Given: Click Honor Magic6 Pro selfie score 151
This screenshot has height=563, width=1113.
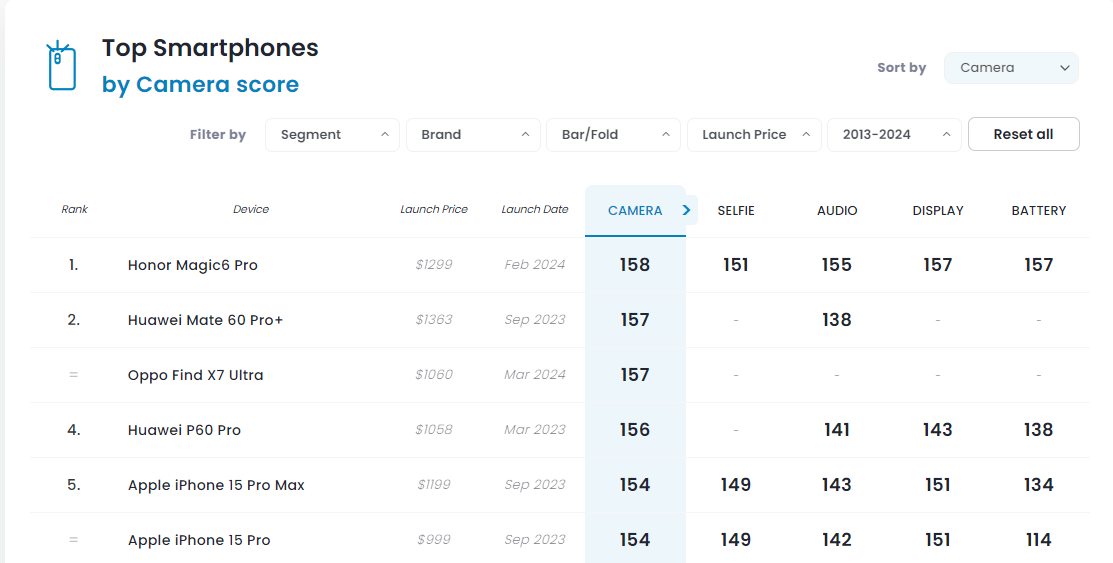Looking at the screenshot, I should 736,265.
